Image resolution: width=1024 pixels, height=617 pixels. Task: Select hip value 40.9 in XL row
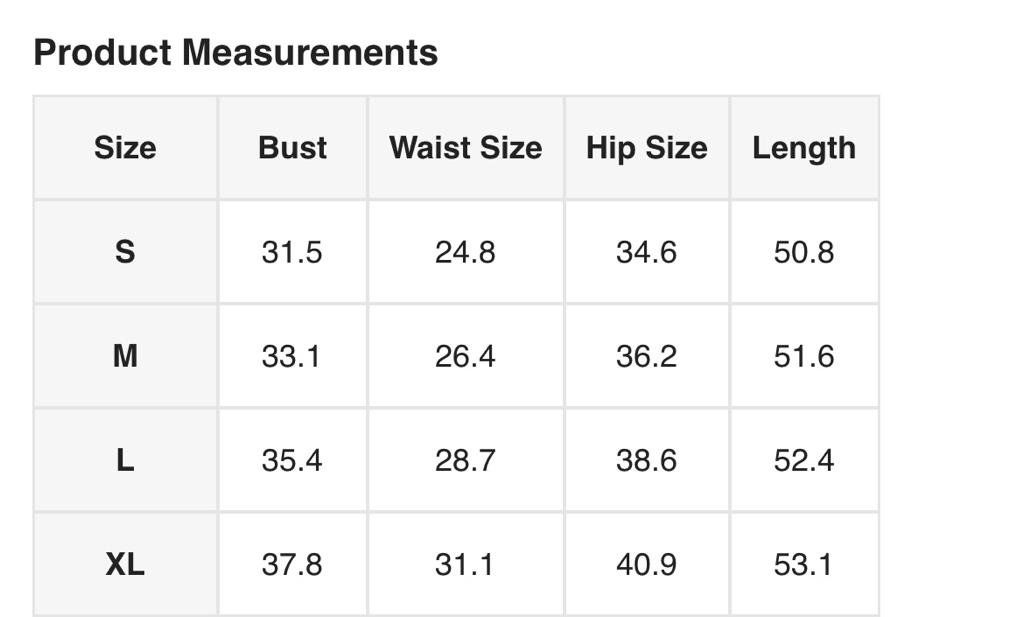tap(646, 564)
